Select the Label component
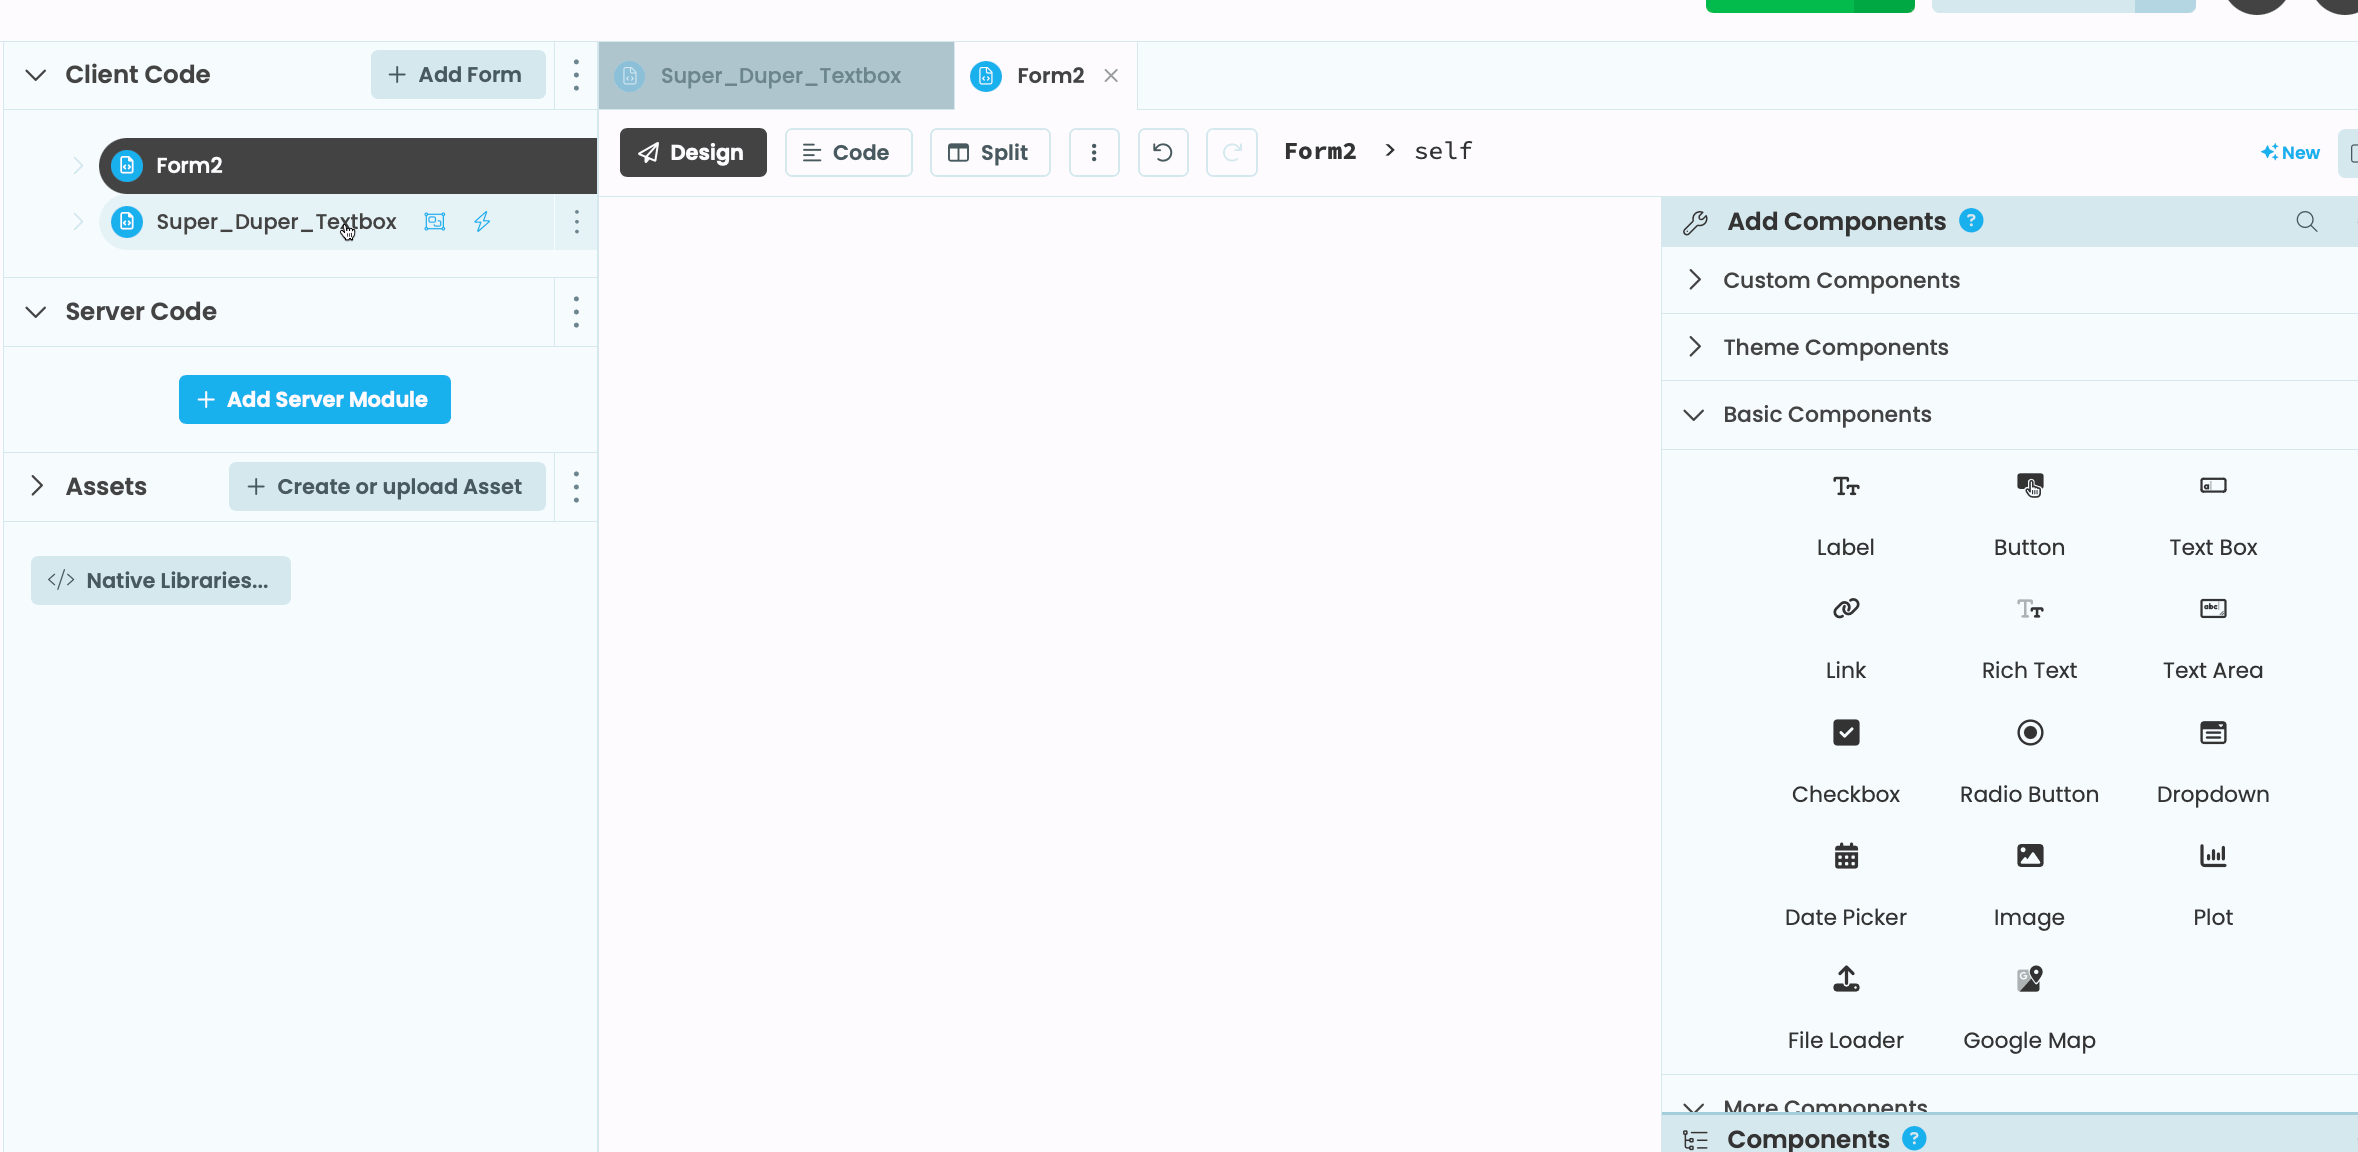This screenshot has height=1152, width=2358. tap(1845, 516)
